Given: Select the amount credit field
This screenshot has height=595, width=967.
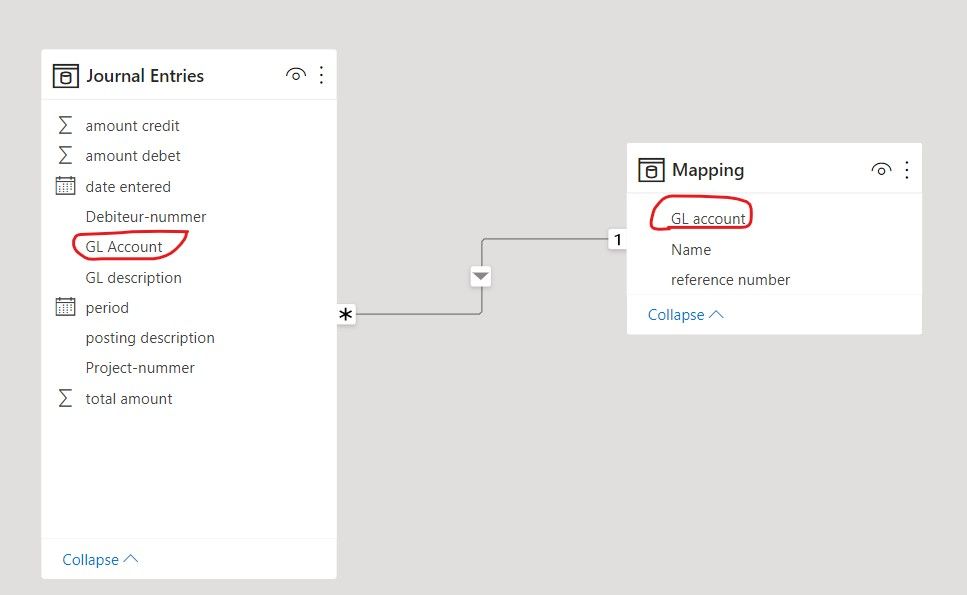Looking at the screenshot, I should (133, 126).
